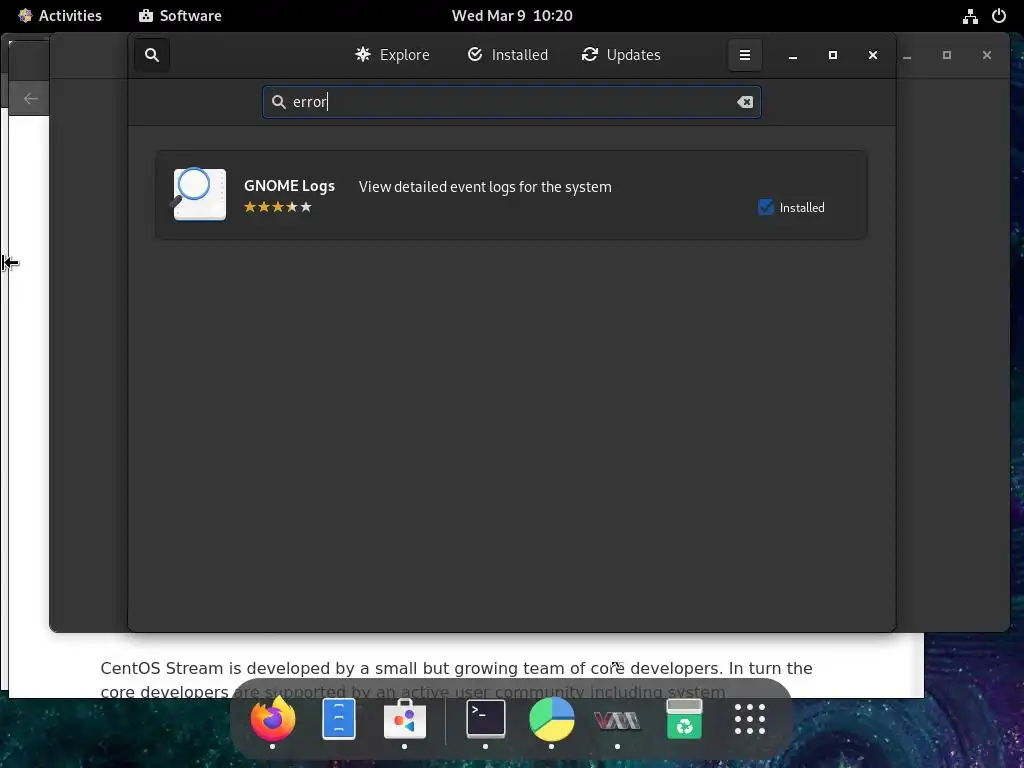
Task: Open the power menu icon in top bar
Action: point(999,16)
